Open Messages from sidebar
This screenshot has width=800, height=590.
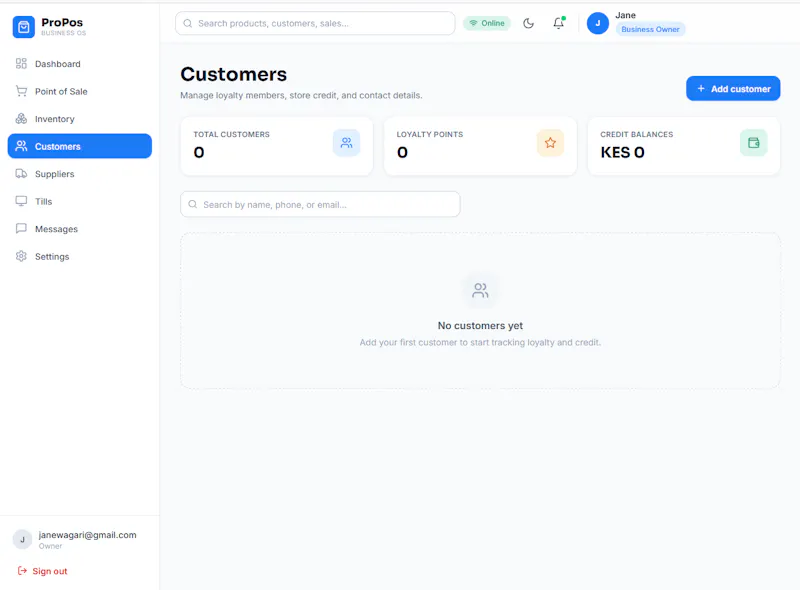coord(80,229)
